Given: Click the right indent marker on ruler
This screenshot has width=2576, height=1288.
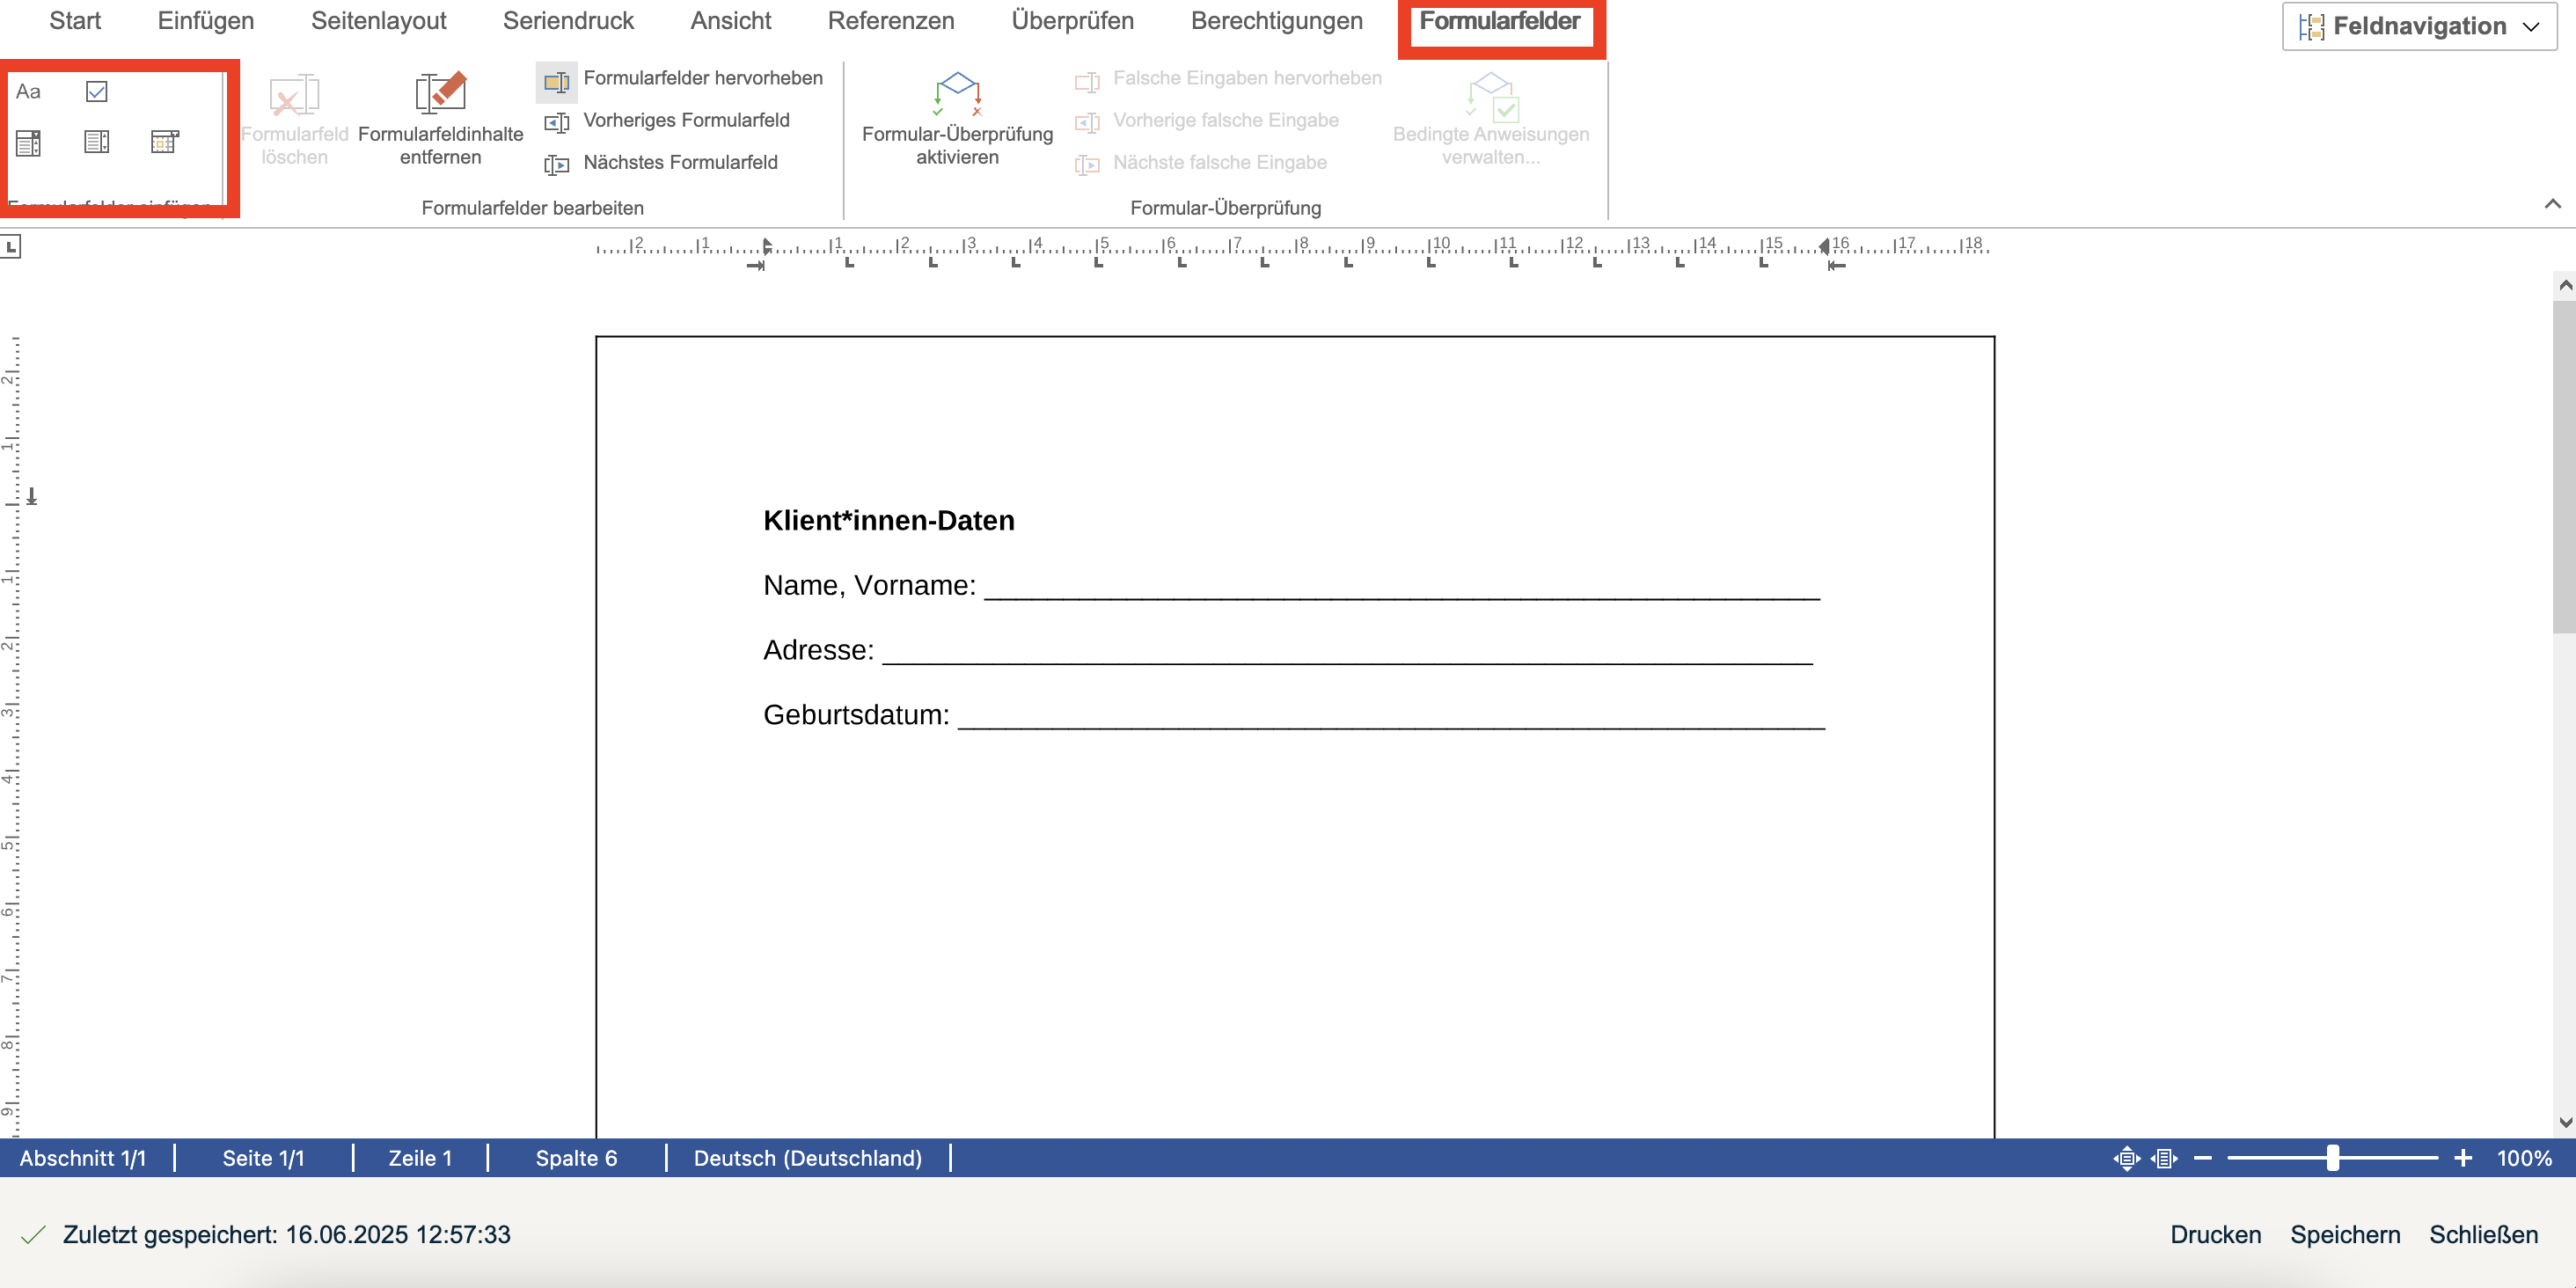Looking at the screenshot, I should point(1824,246).
